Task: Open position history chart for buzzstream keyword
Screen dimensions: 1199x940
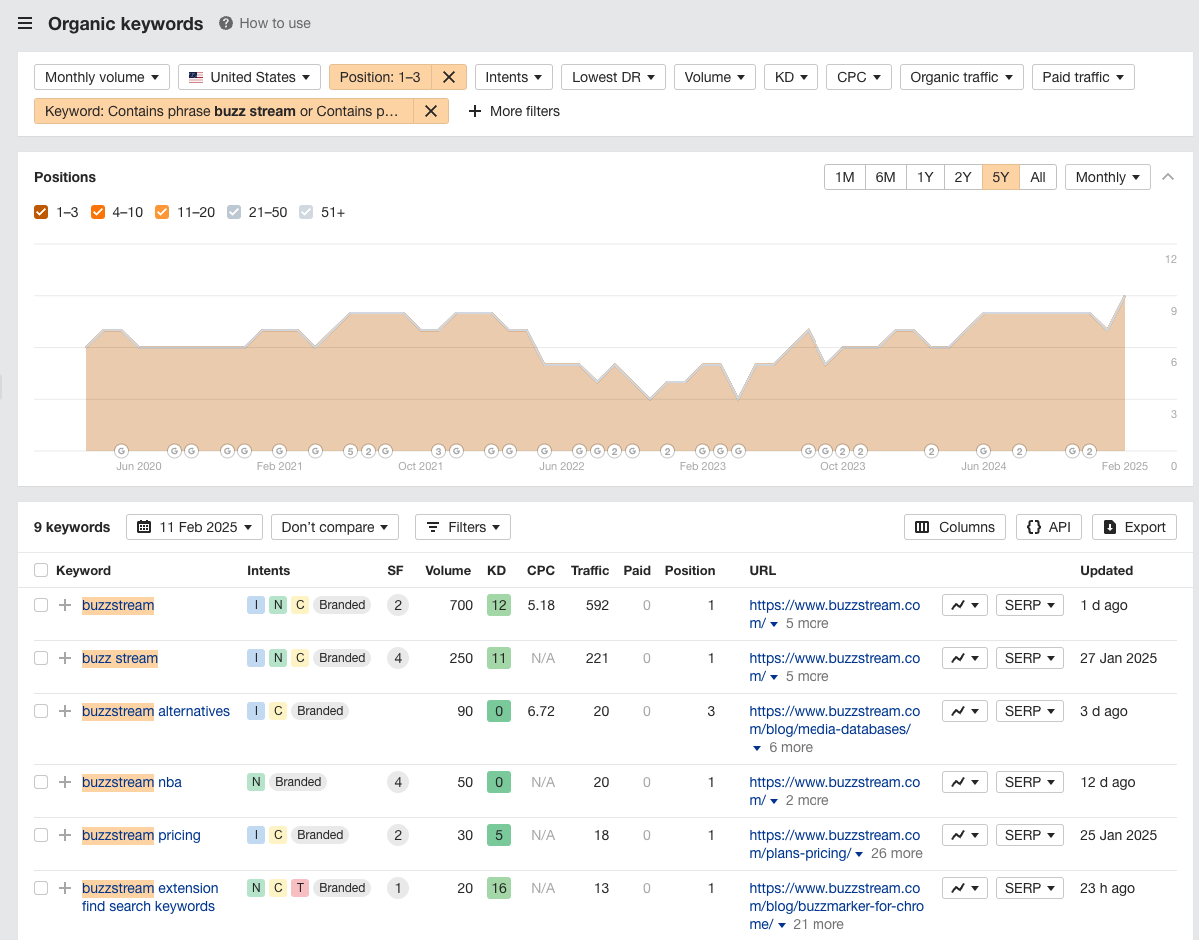Action: pyautogui.click(x=964, y=605)
